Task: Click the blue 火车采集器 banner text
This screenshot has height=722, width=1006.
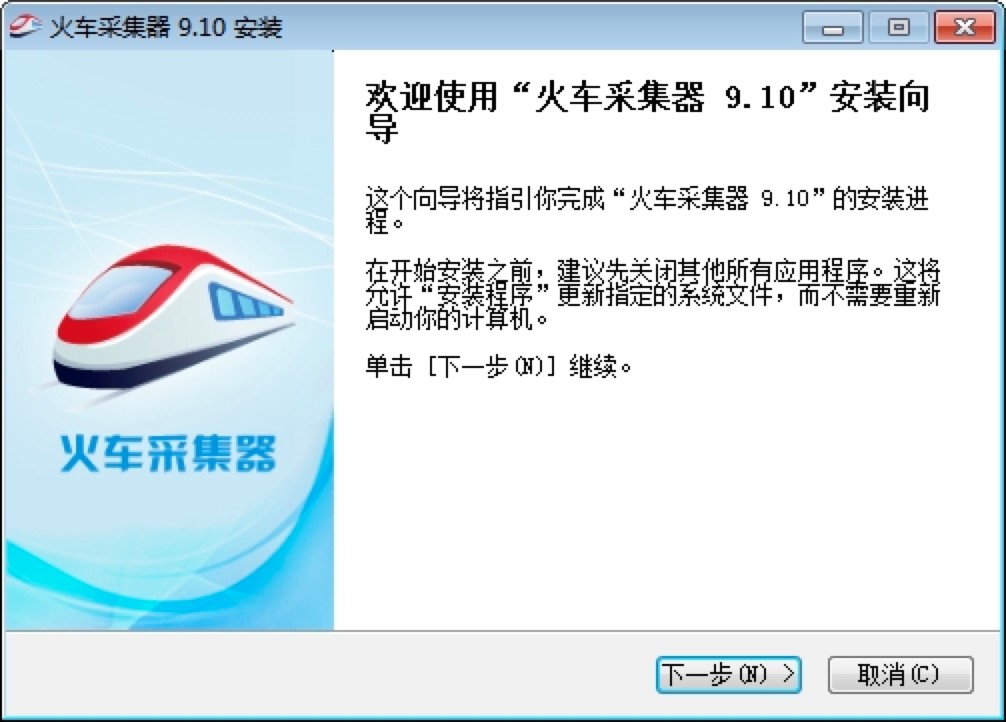Action: coord(168,453)
